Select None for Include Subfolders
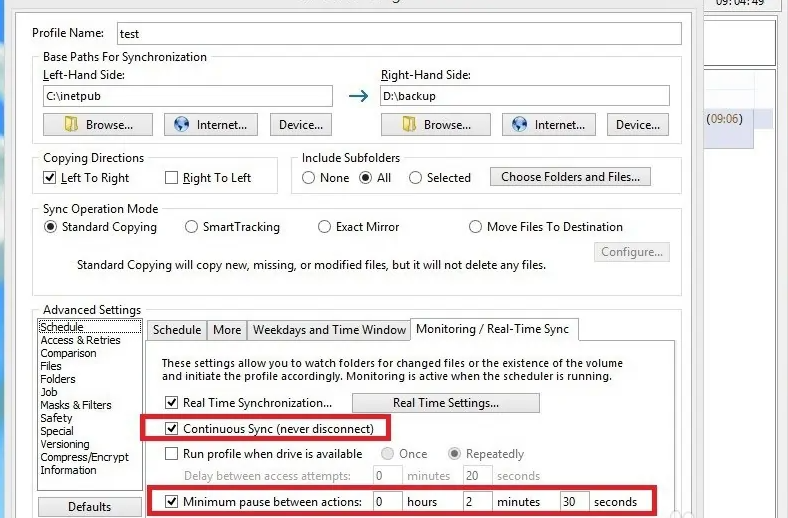788x518 pixels. (309, 177)
